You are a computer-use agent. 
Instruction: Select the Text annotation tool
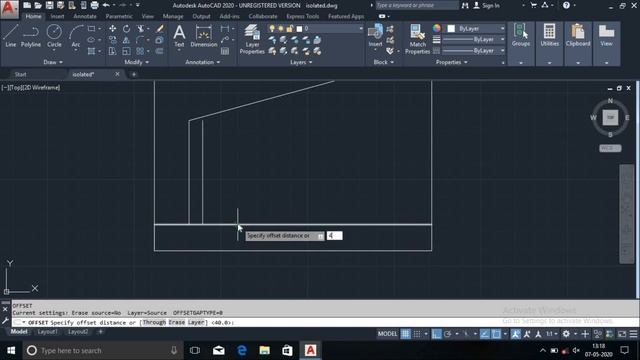(x=179, y=36)
